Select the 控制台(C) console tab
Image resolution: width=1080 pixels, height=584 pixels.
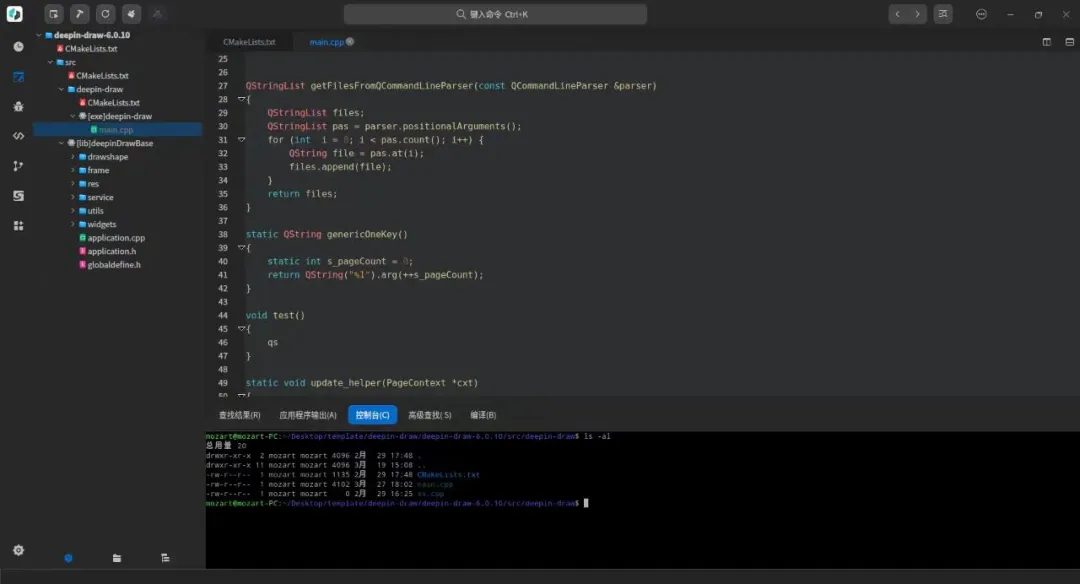click(x=373, y=415)
